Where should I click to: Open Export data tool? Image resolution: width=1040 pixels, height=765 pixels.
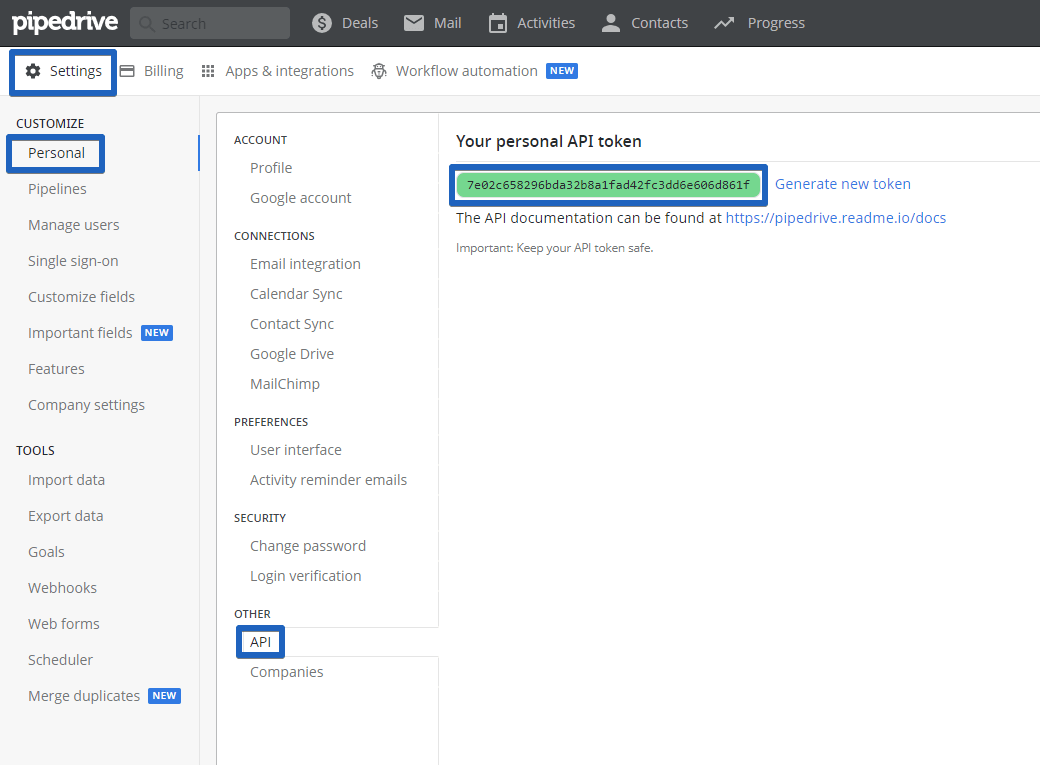tap(65, 516)
